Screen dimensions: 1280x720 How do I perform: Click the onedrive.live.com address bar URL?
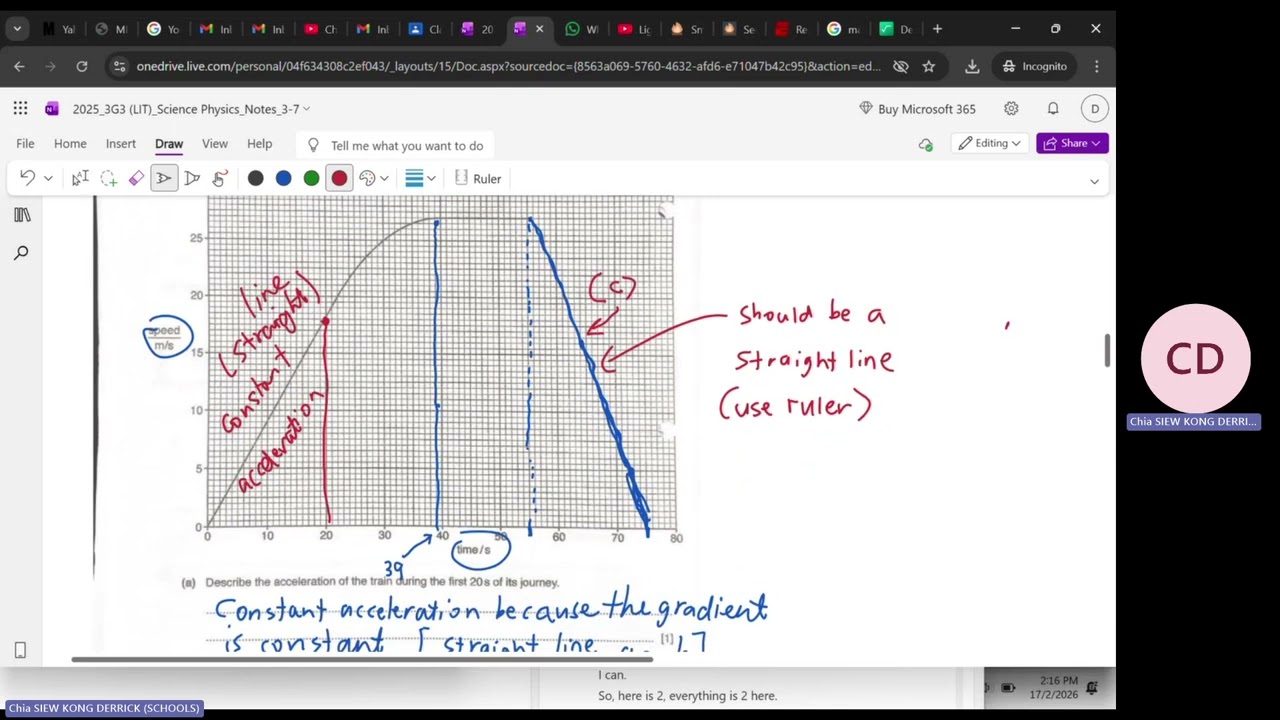point(508,66)
